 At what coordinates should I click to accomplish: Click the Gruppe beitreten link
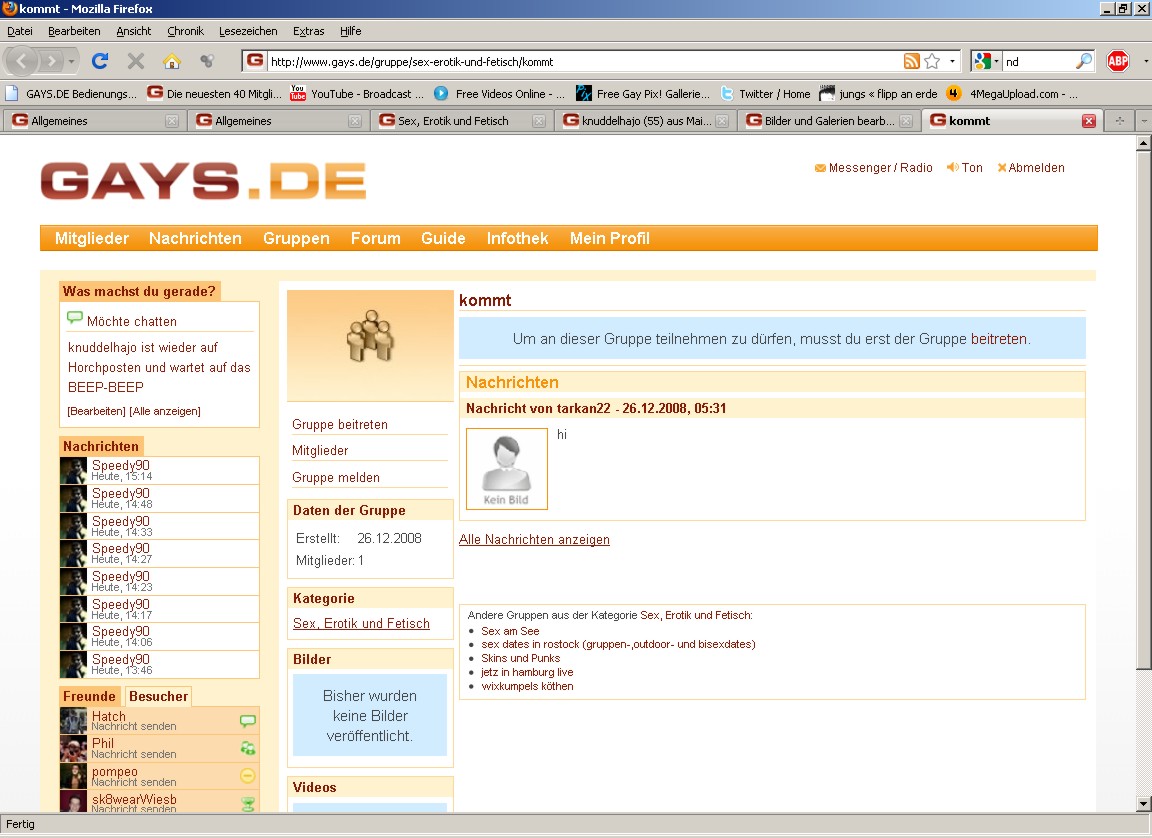coord(340,424)
